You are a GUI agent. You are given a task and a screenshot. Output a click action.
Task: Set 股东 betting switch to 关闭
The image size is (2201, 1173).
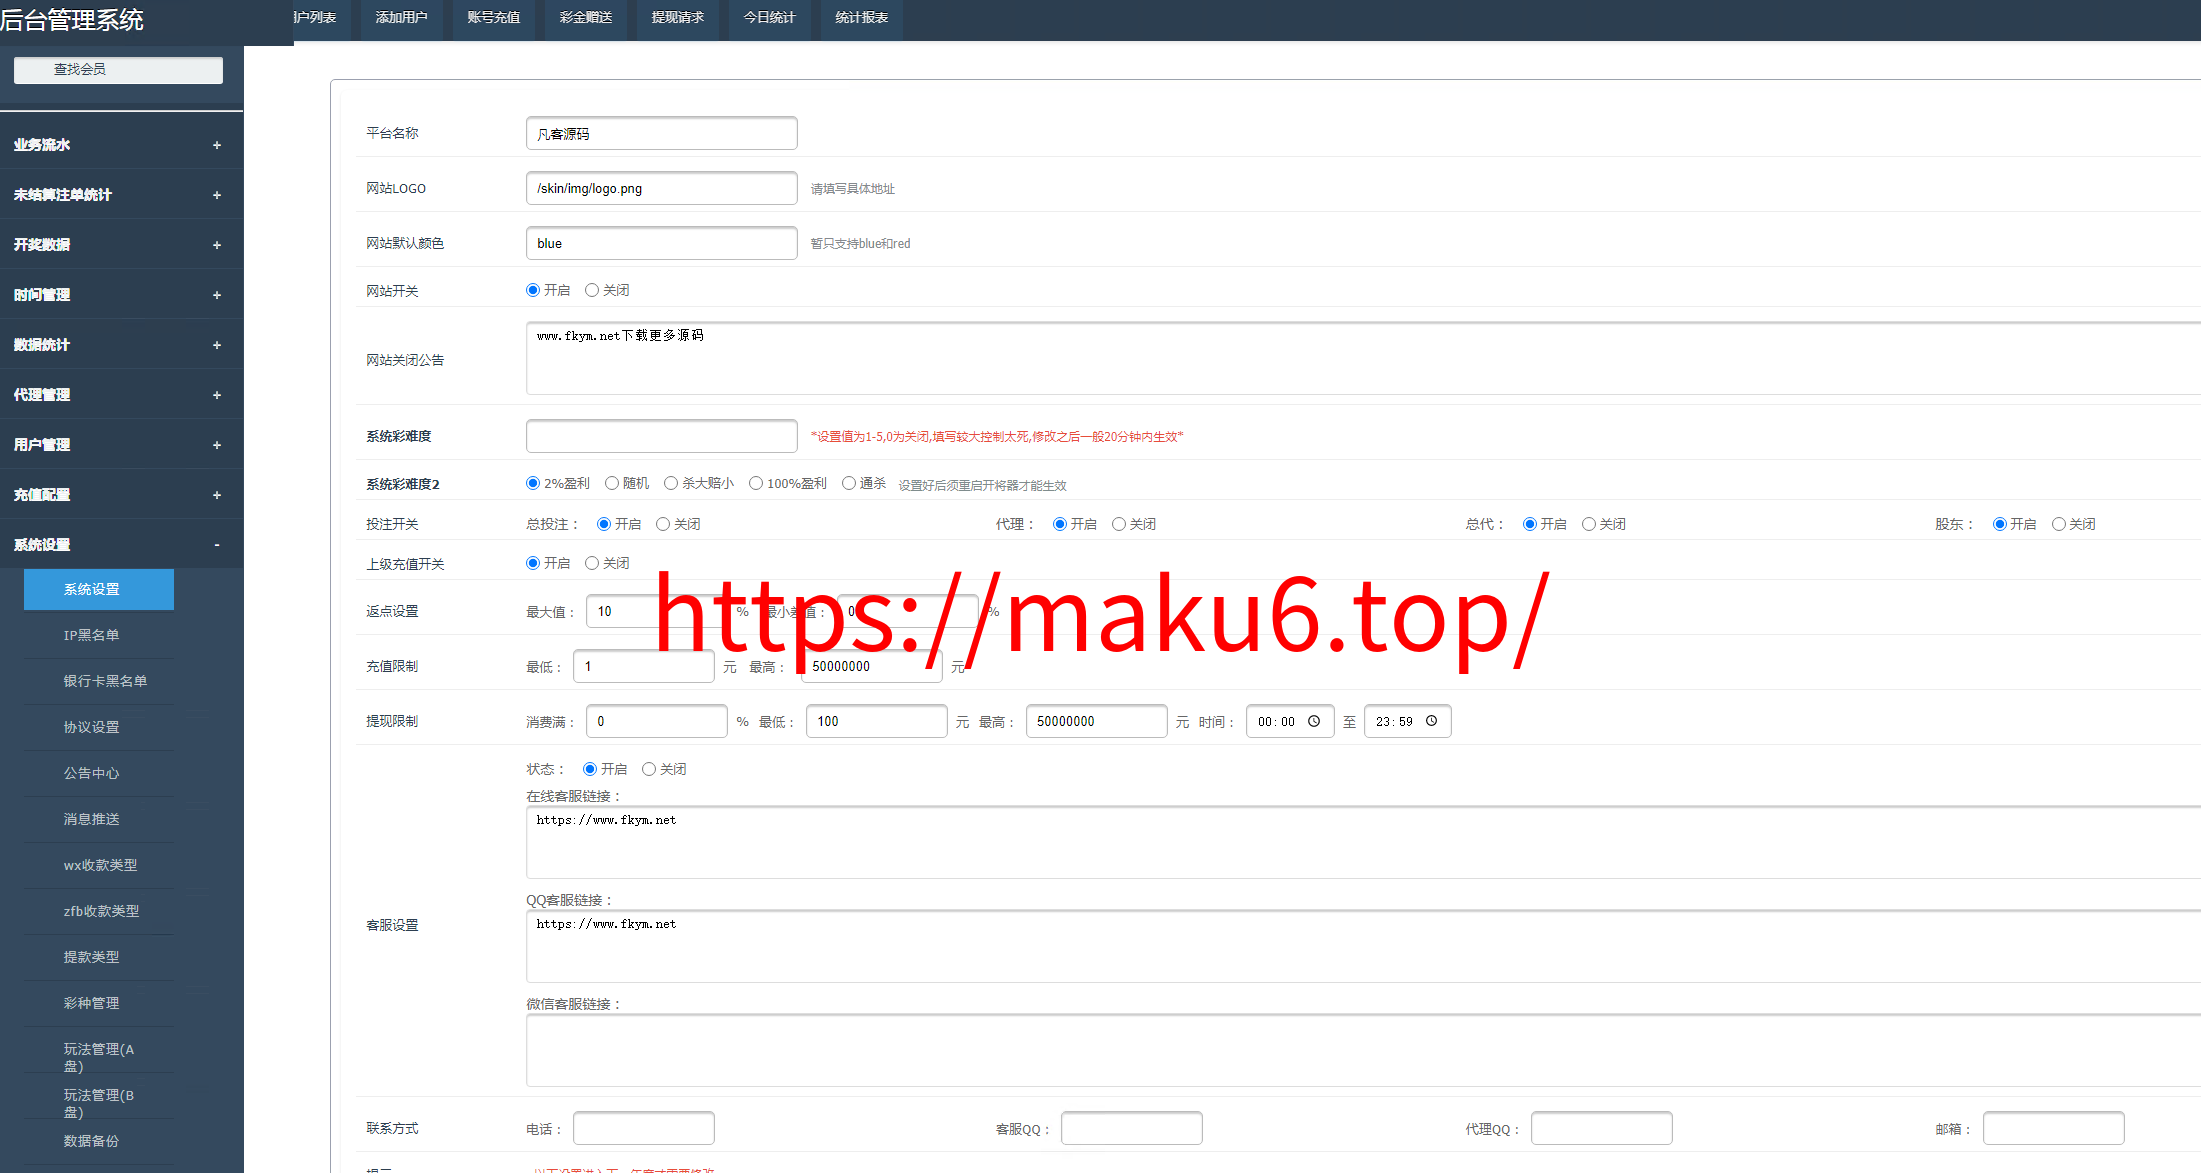(2059, 525)
